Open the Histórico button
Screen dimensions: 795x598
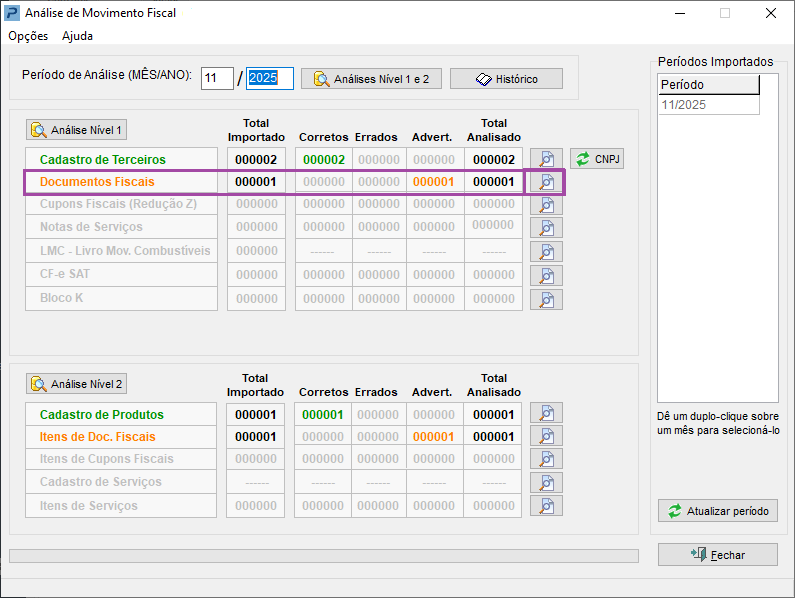506,79
